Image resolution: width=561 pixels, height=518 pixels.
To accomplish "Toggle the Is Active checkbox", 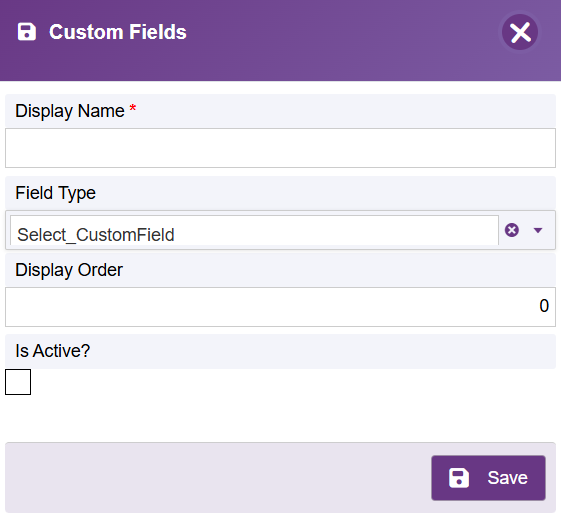I will click(18, 382).
